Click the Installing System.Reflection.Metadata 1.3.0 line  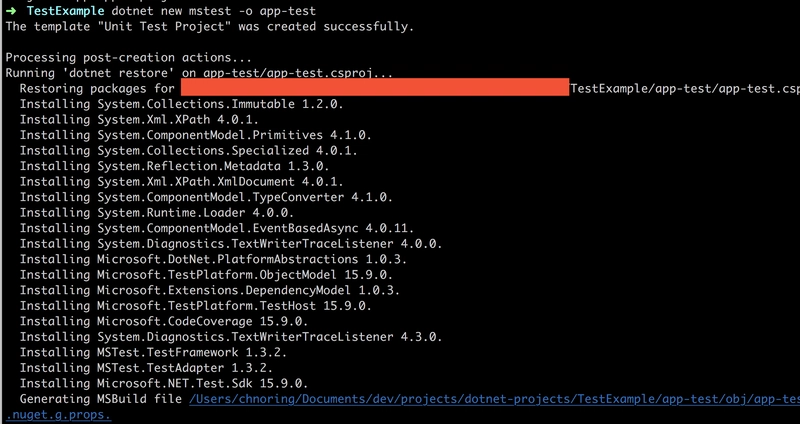174,166
